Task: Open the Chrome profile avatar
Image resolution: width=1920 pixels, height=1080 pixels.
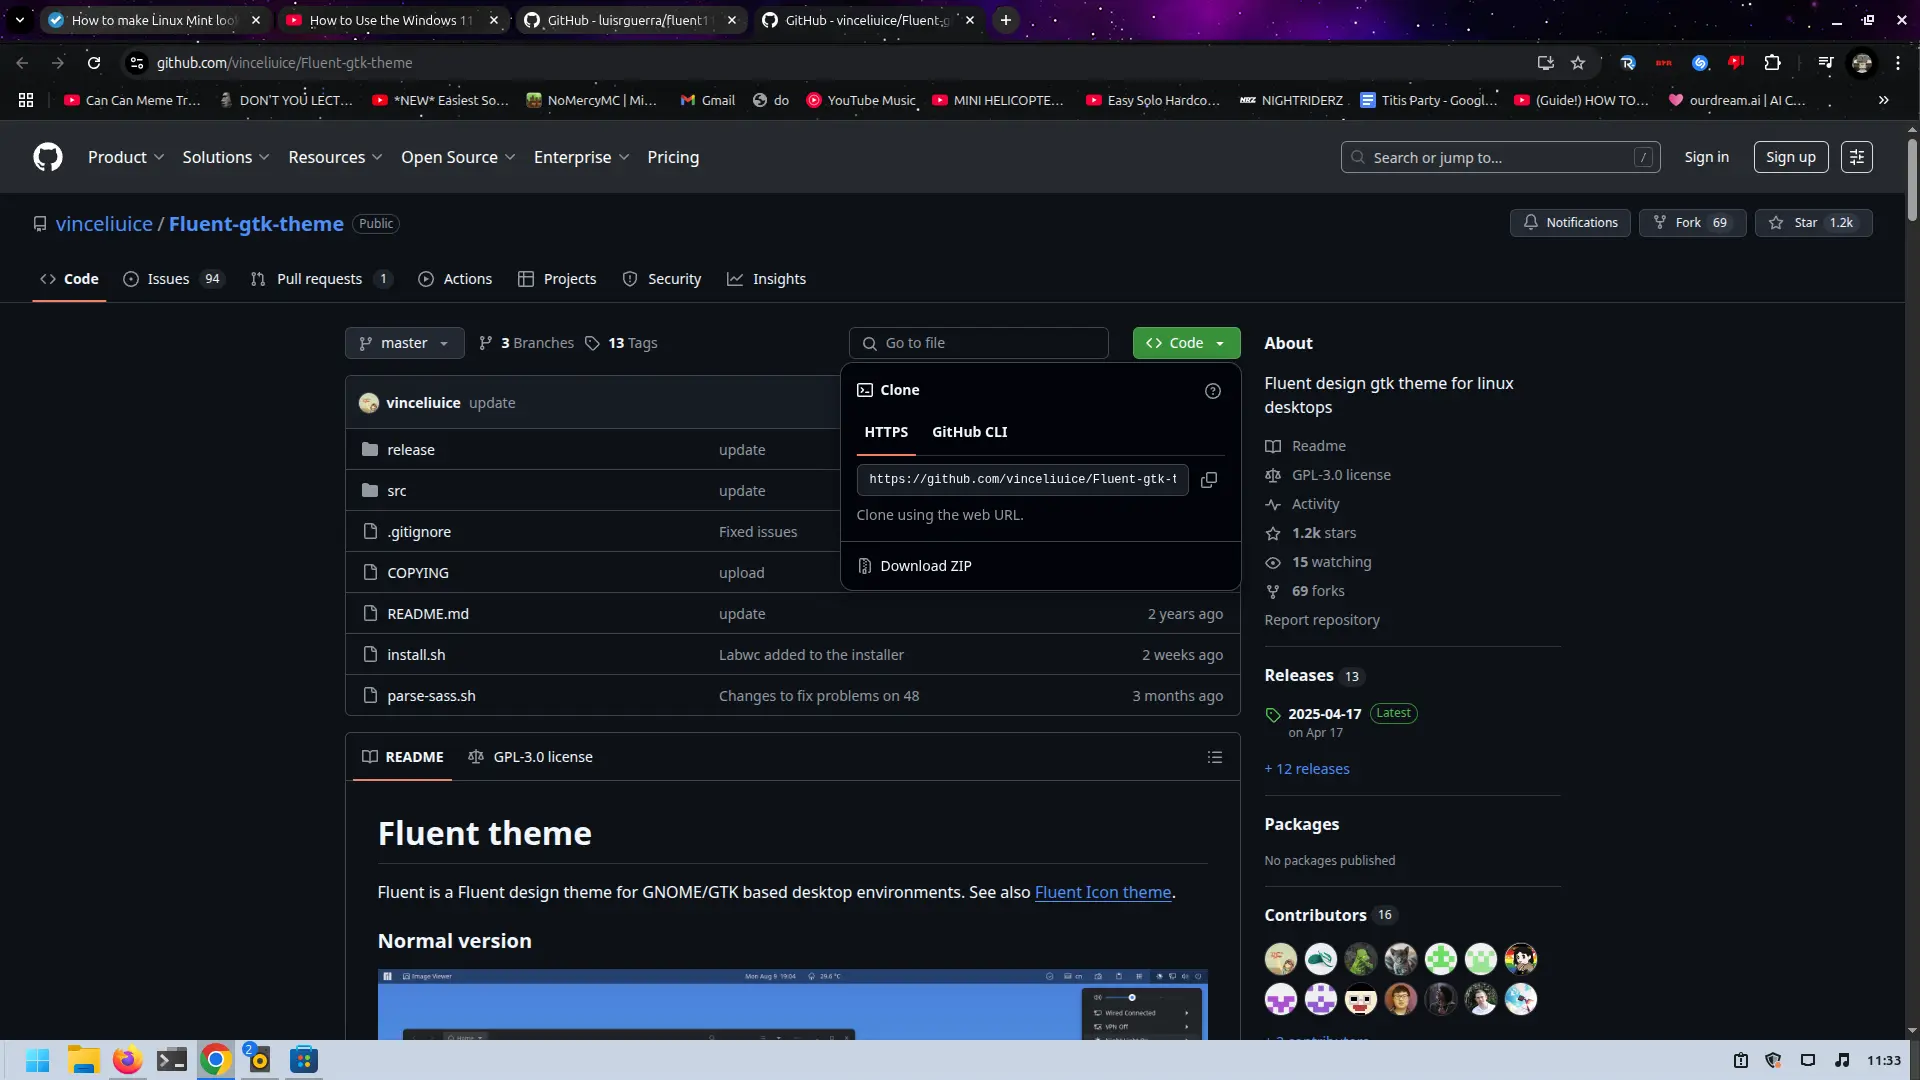Action: (x=1861, y=63)
